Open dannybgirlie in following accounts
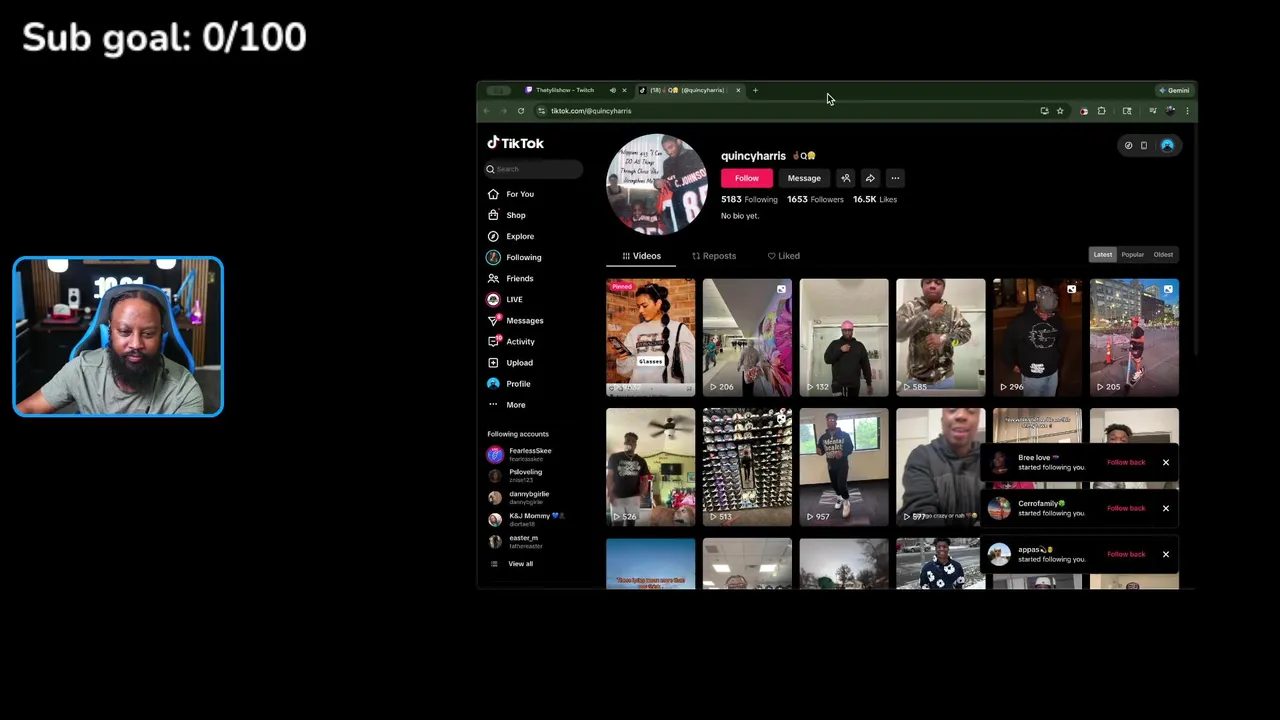Image resolution: width=1280 pixels, height=720 pixels. 519,497
